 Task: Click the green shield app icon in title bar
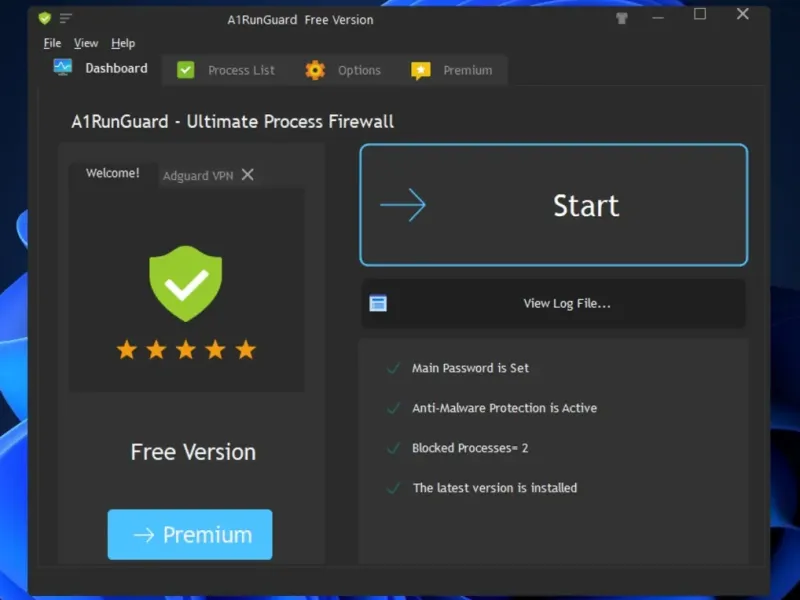[x=45, y=18]
